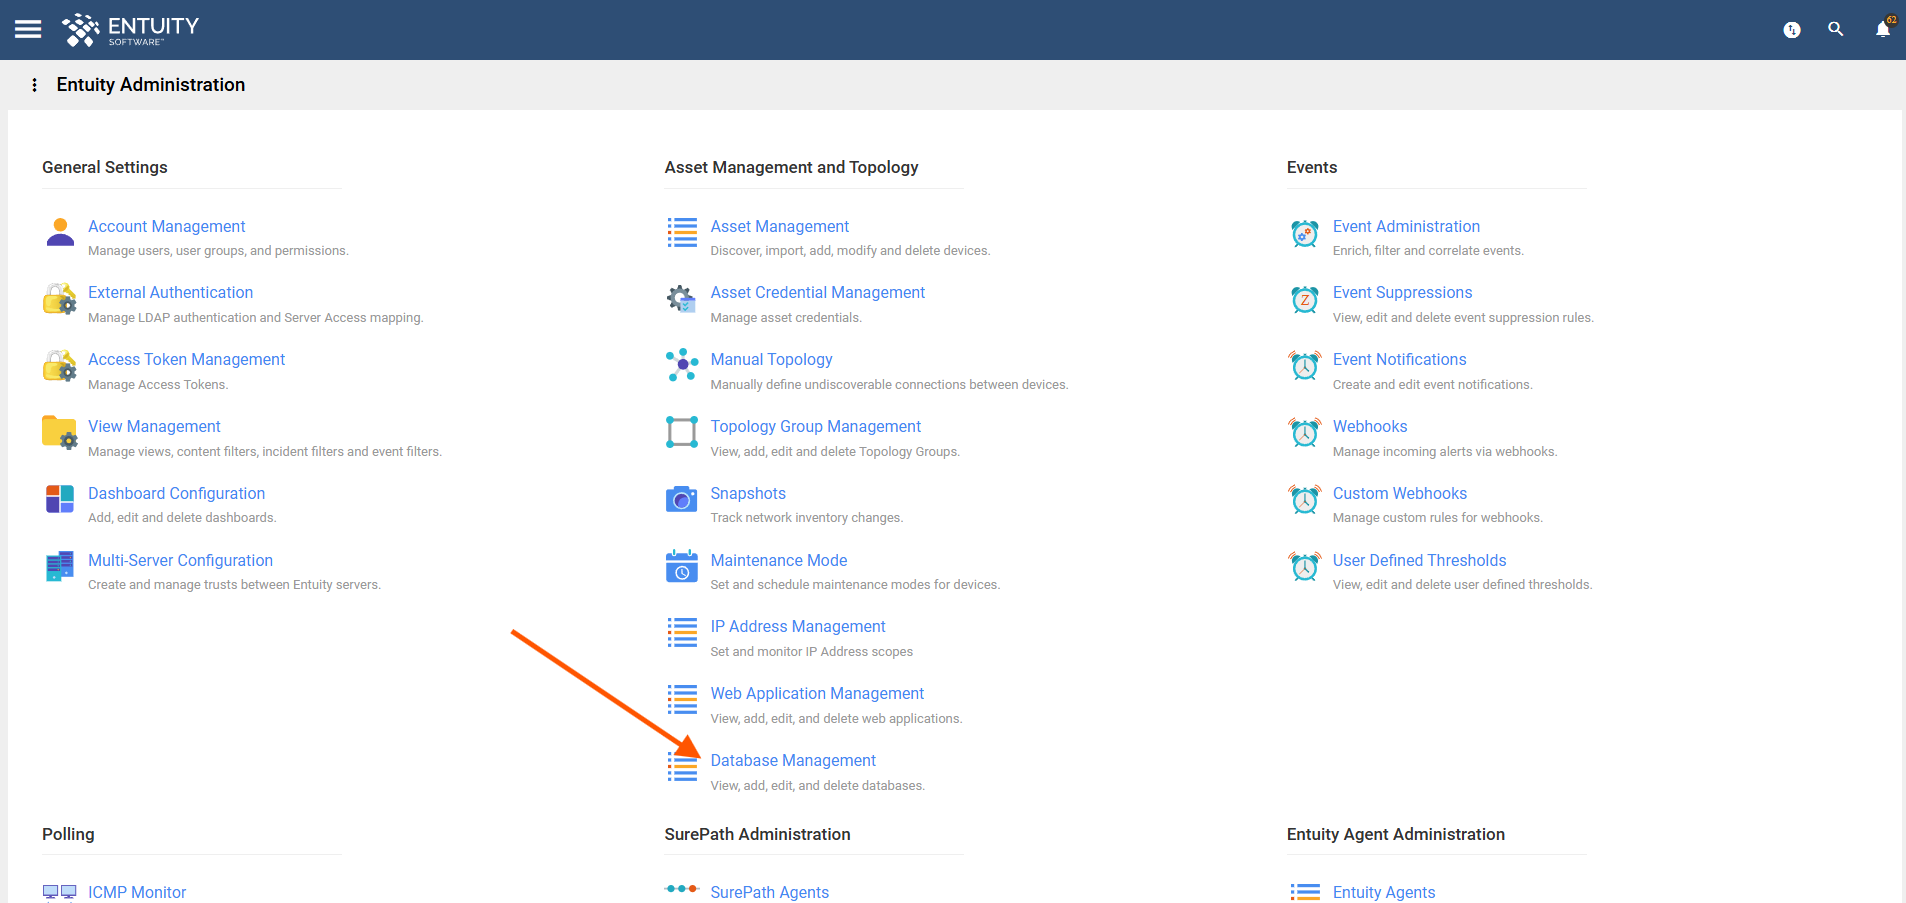The width and height of the screenshot is (1906, 903).
Task: Open External Authentication link
Action: pos(170,292)
